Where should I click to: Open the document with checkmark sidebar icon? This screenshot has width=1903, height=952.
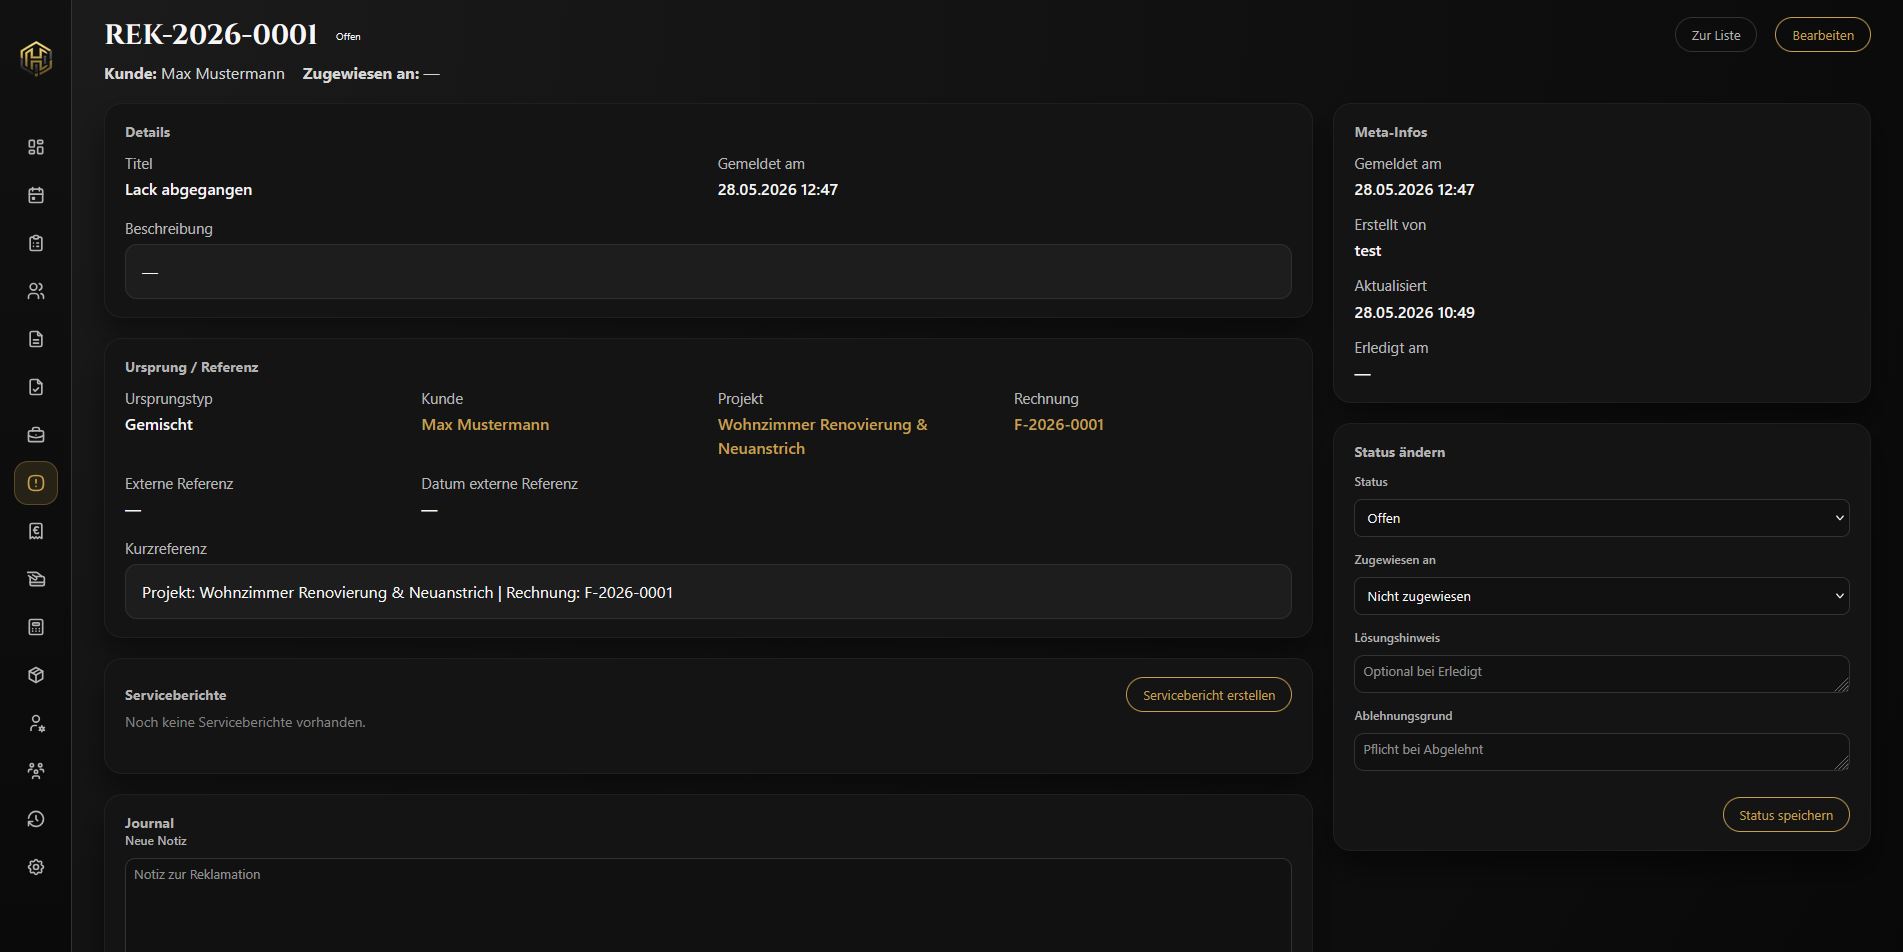click(x=36, y=387)
